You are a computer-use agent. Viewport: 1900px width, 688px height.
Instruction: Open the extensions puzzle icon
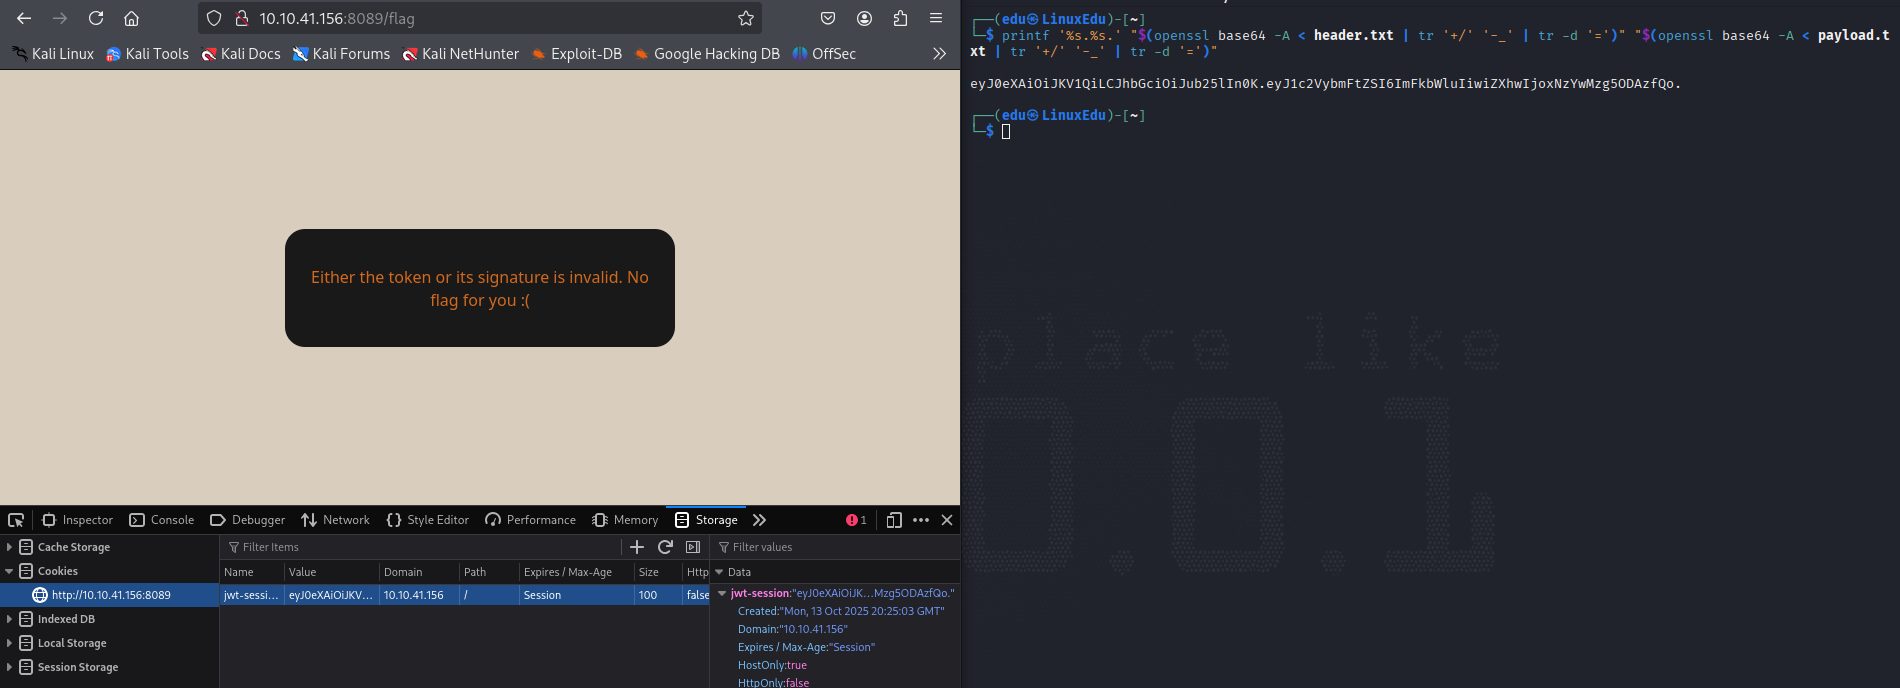point(900,18)
